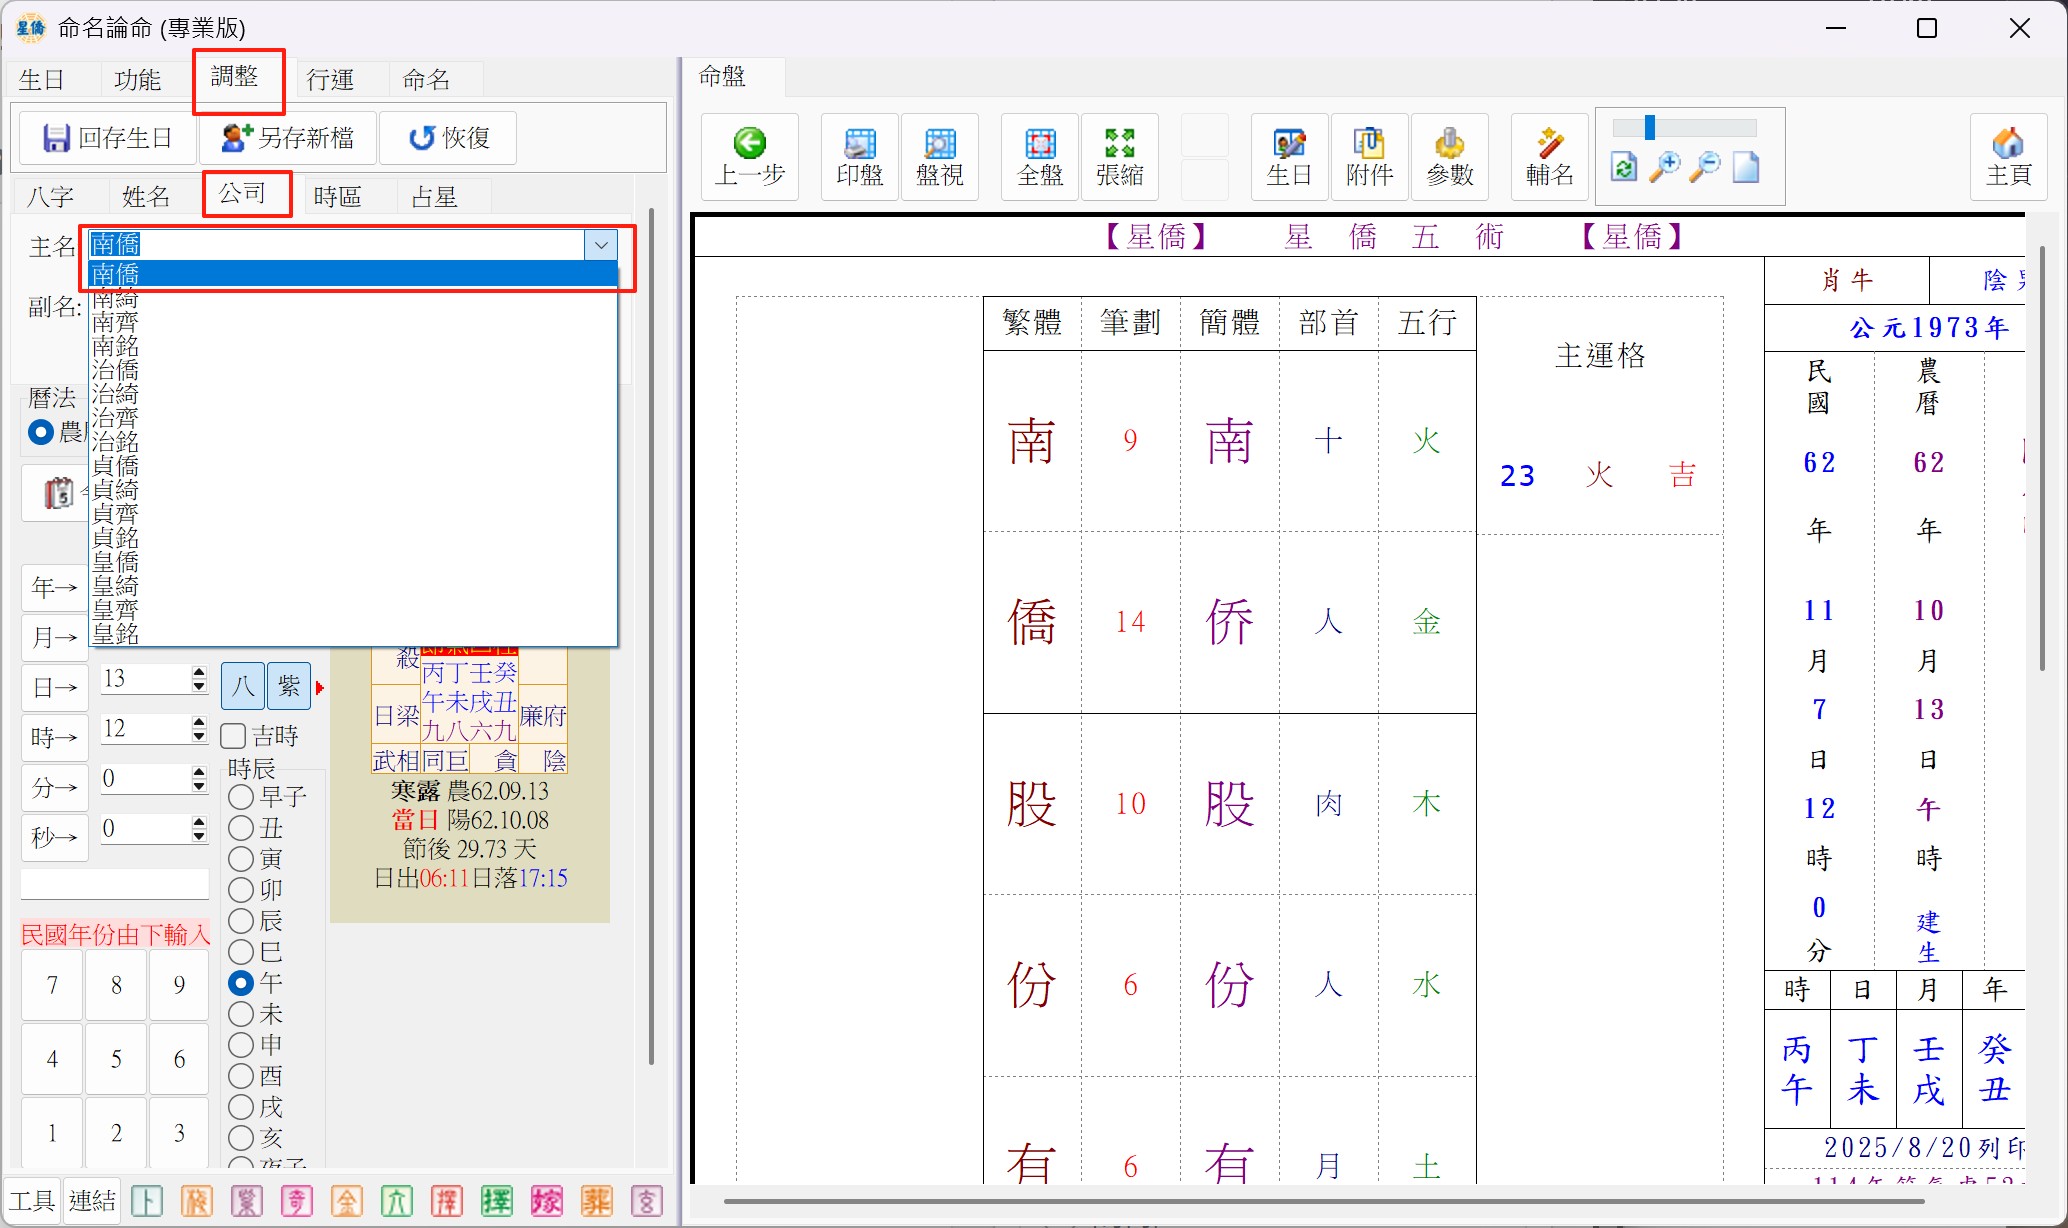Open the 占星 sub-tab
This screenshot has width=2068, height=1228.
tap(434, 197)
